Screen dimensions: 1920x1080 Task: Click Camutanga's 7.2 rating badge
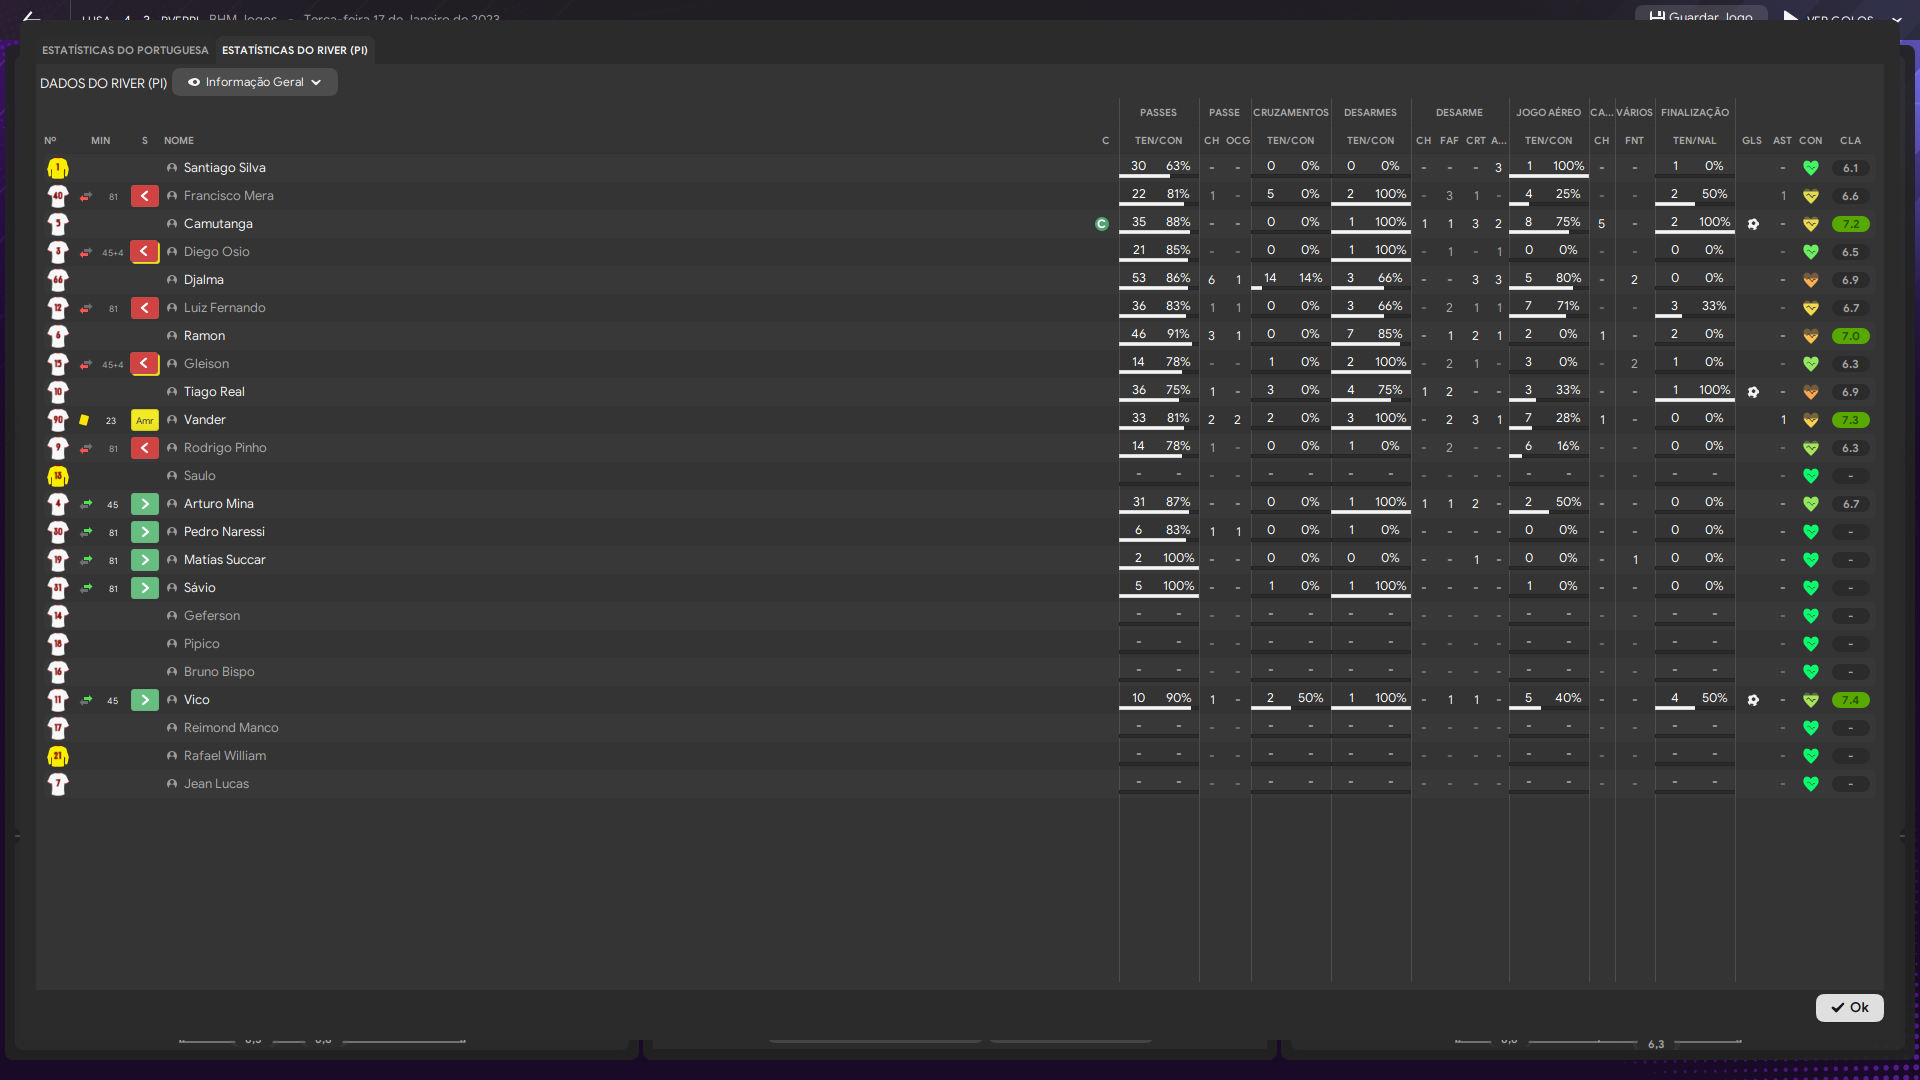point(1851,224)
